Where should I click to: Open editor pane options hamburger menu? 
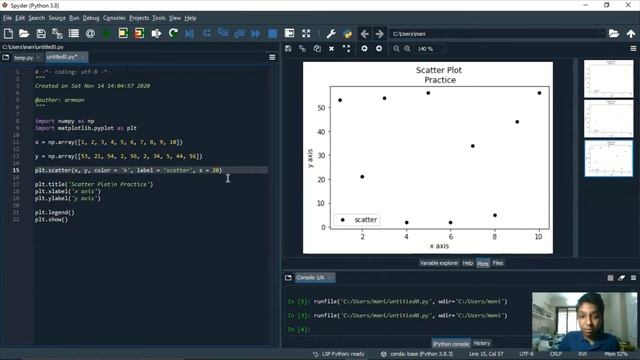pos(272,58)
